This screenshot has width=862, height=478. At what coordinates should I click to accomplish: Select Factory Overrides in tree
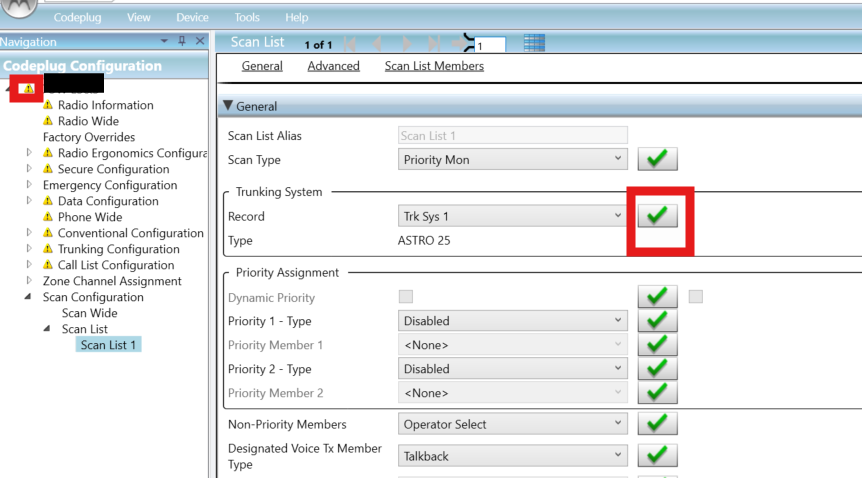coord(89,137)
